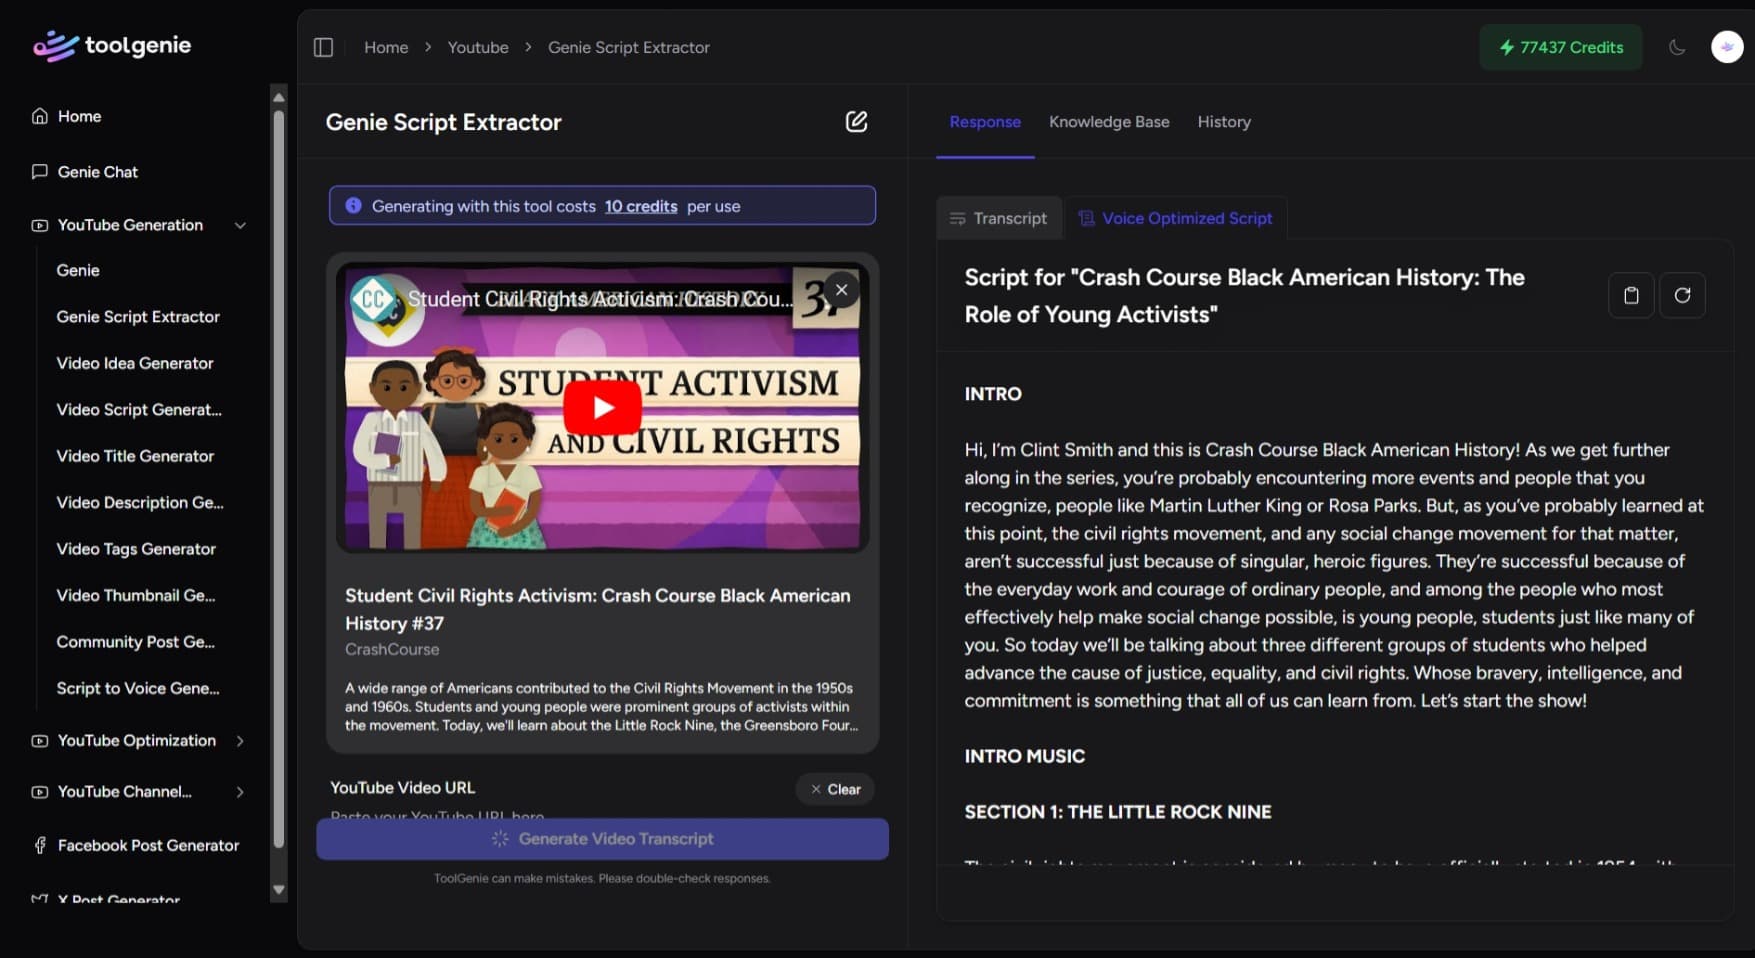1755x958 pixels.
Task: Click the video description text
Action: tap(601, 706)
